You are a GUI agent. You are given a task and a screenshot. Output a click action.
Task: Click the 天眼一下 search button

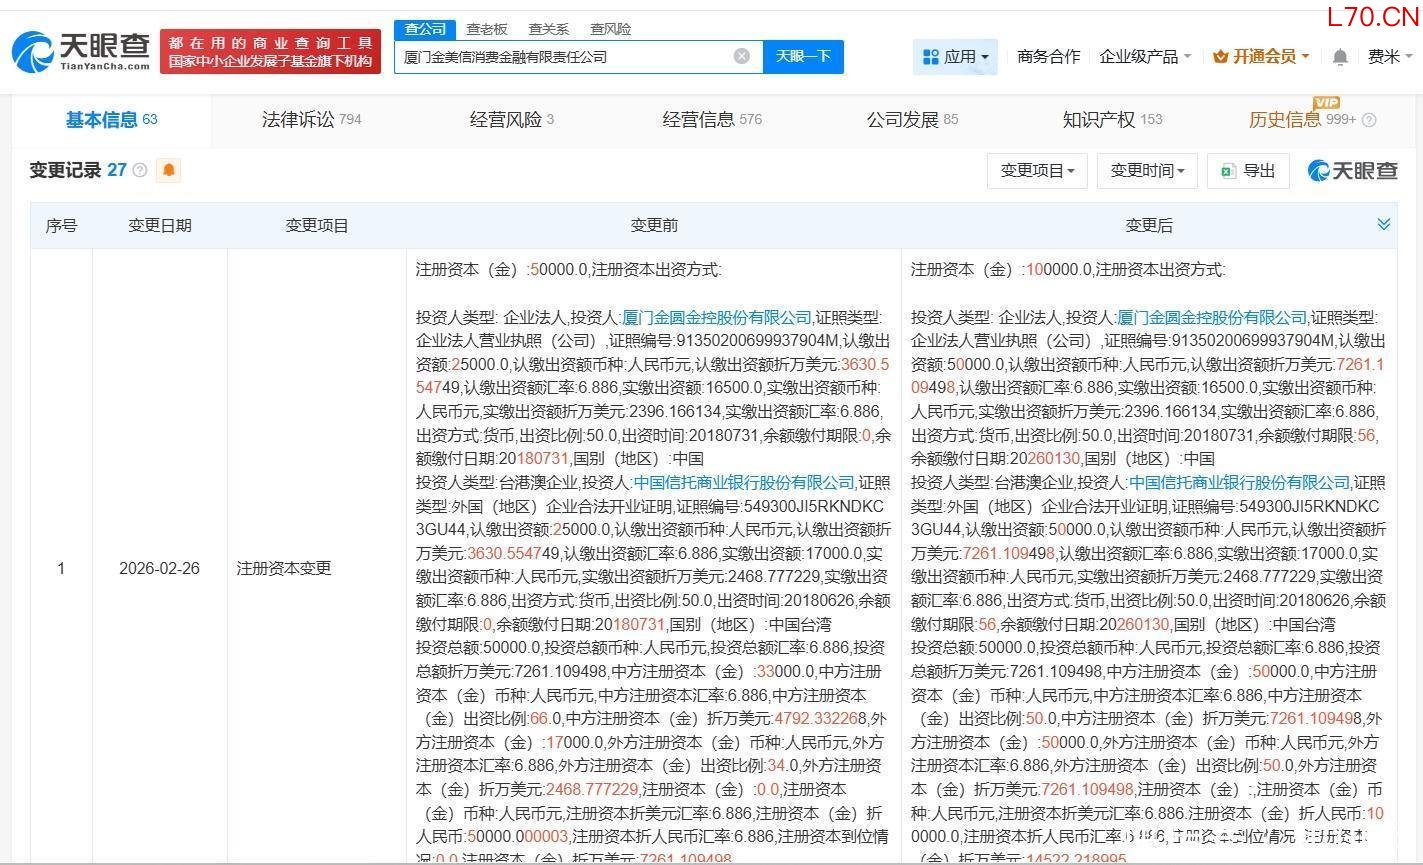click(803, 56)
